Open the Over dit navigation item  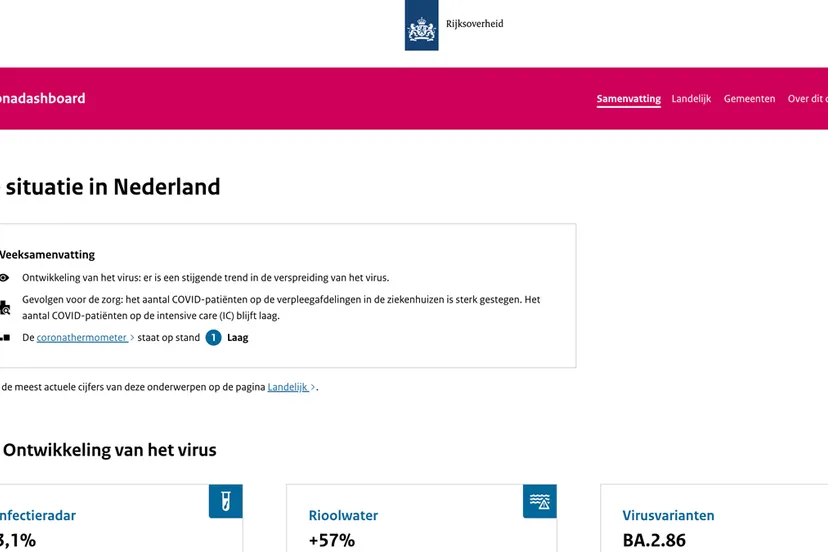click(807, 99)
